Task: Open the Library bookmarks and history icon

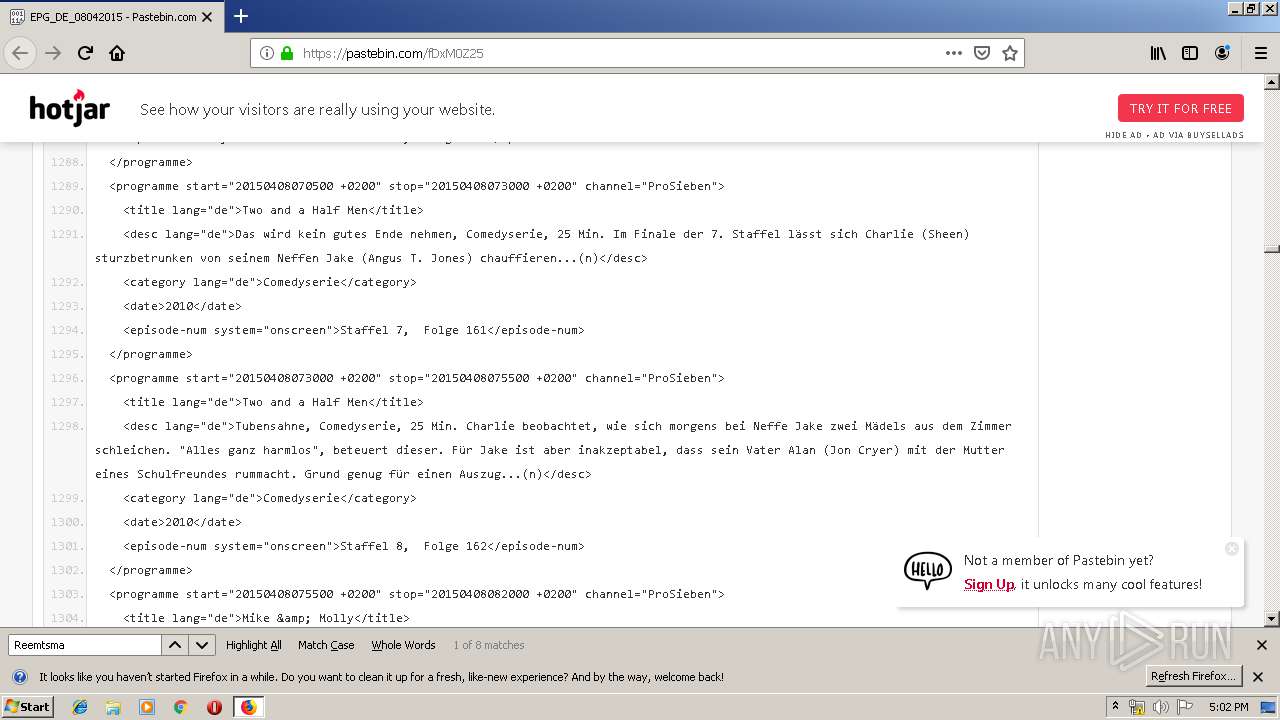Action: pos(1158,53)
